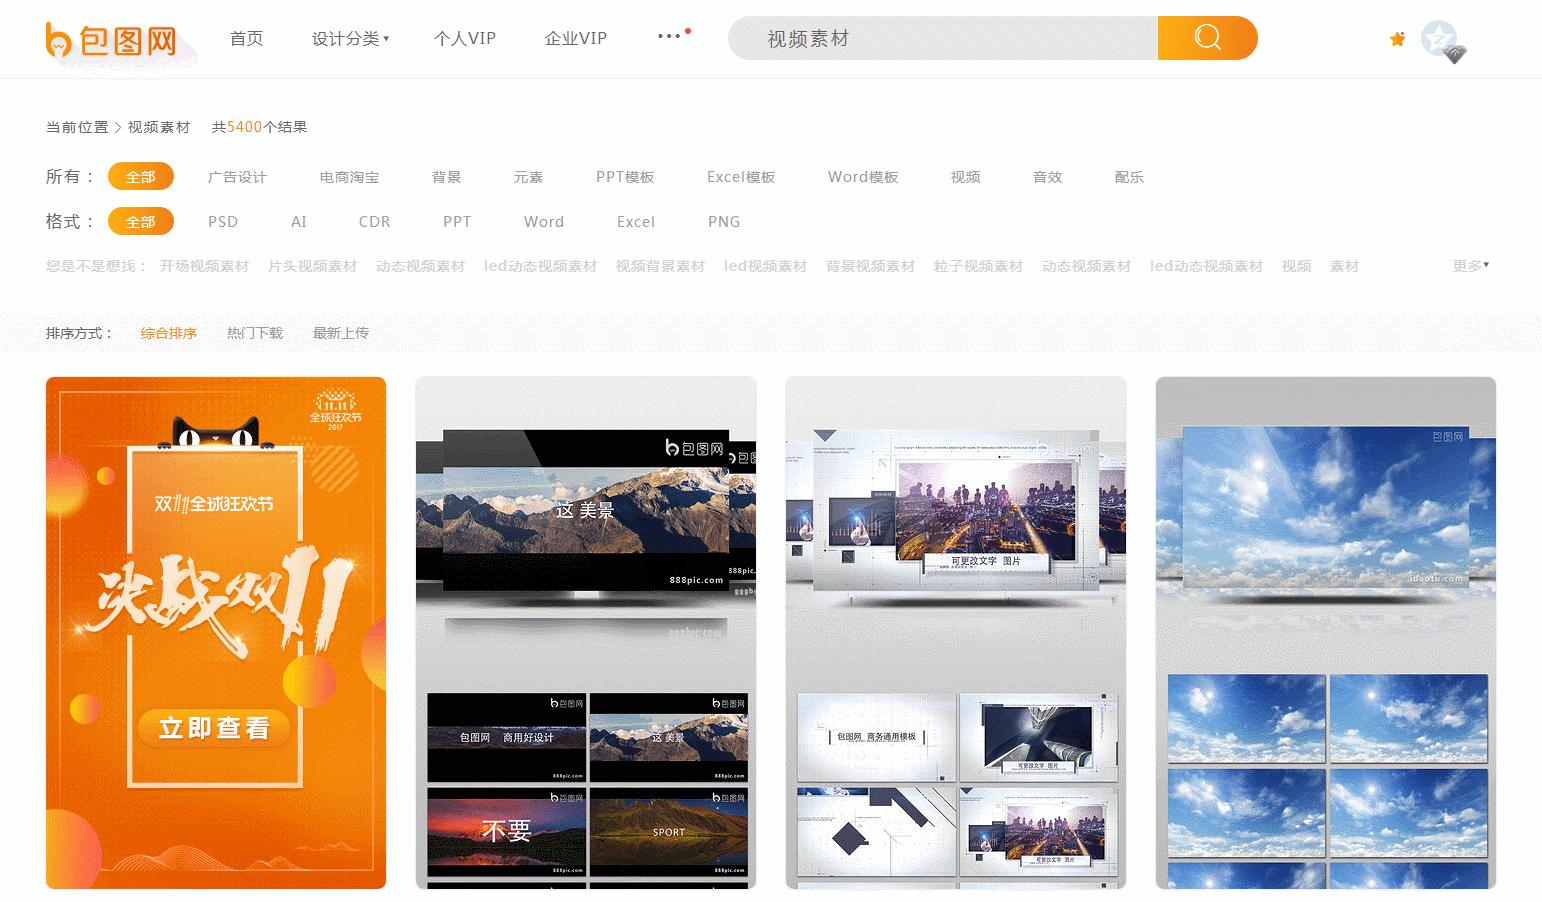Expand the 更多 suggestions dropdown
This screenshot has height=902, width=1542.
(1471, 266)
